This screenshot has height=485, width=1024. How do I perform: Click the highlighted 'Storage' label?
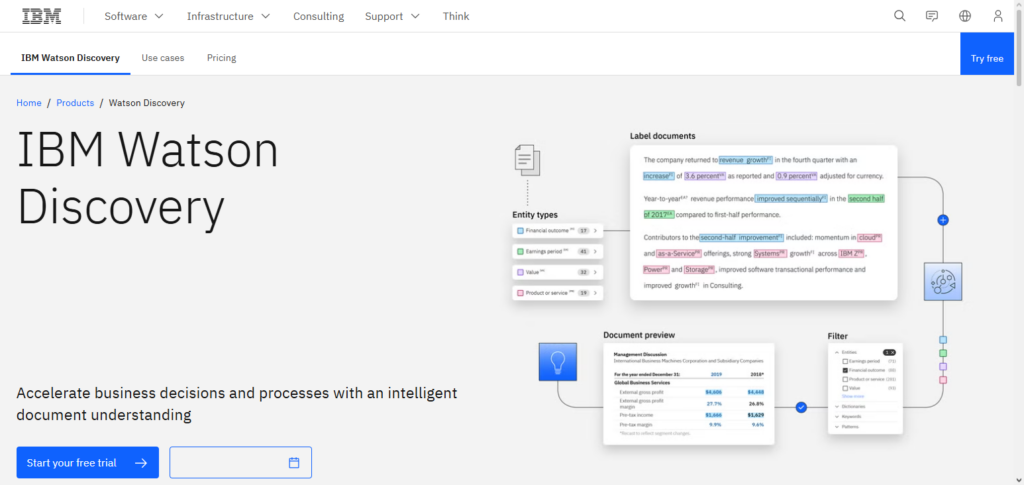[x=700, y=269]
